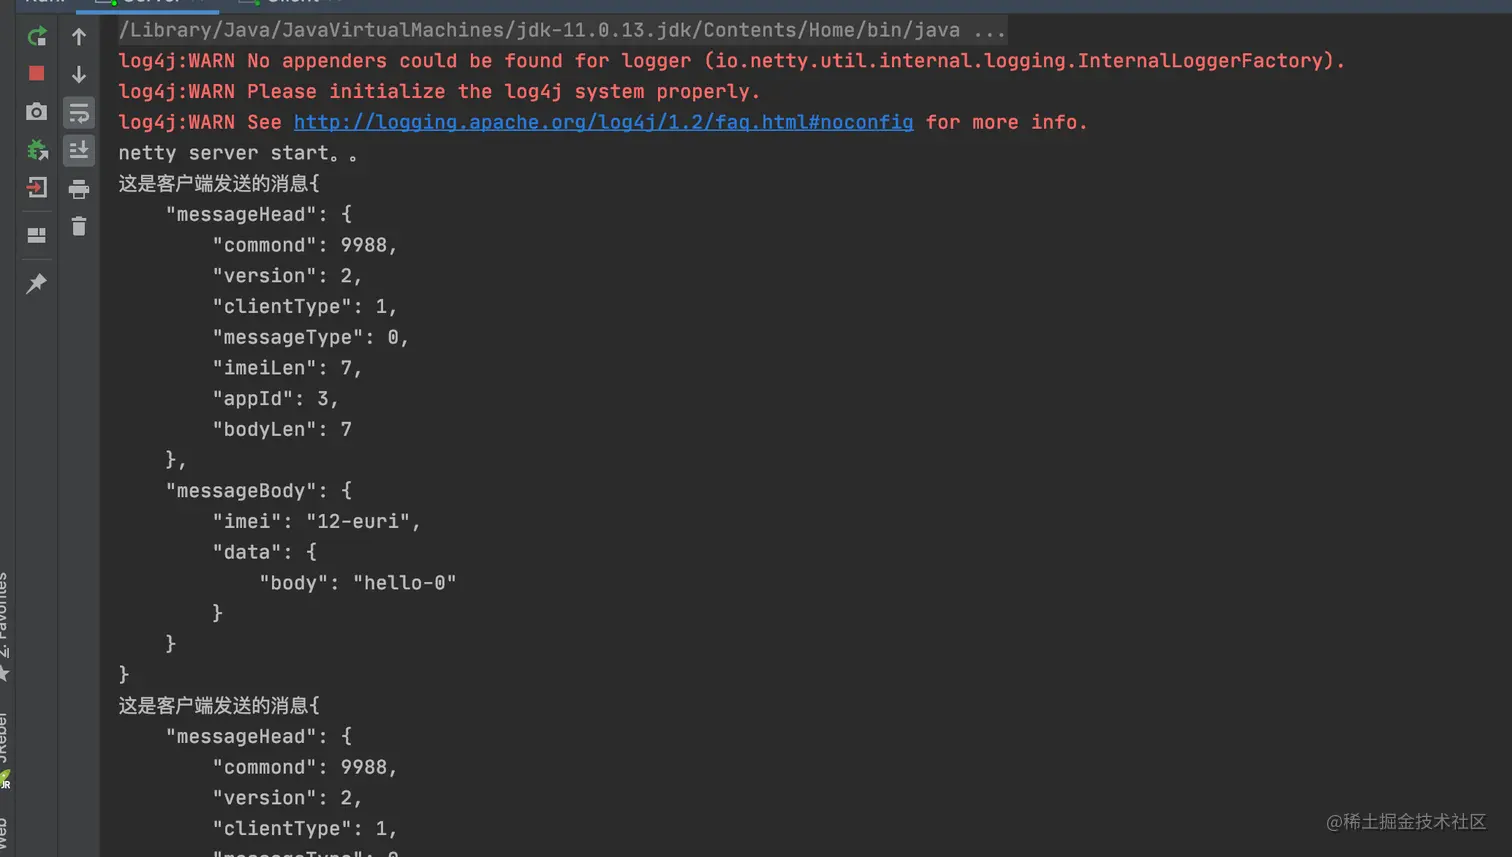1512x857 pixels.
Task: Stop the running process with red square
Action: click(x=37, y=74)
